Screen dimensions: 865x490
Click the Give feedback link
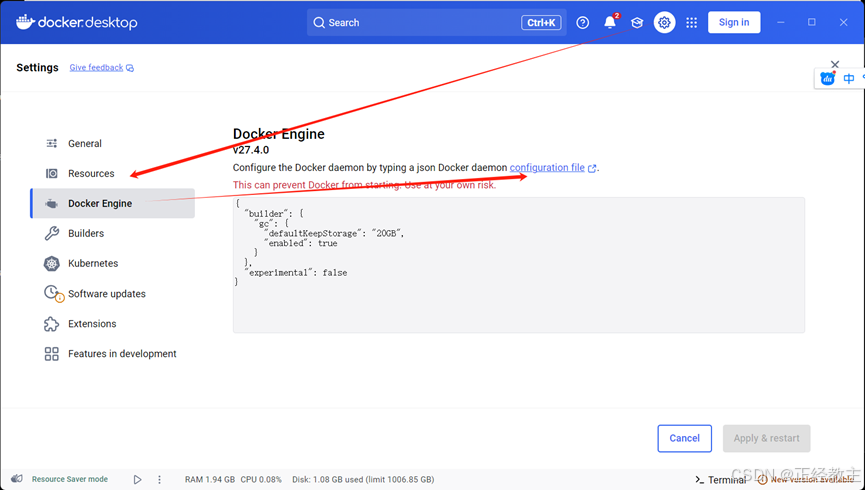96,67
